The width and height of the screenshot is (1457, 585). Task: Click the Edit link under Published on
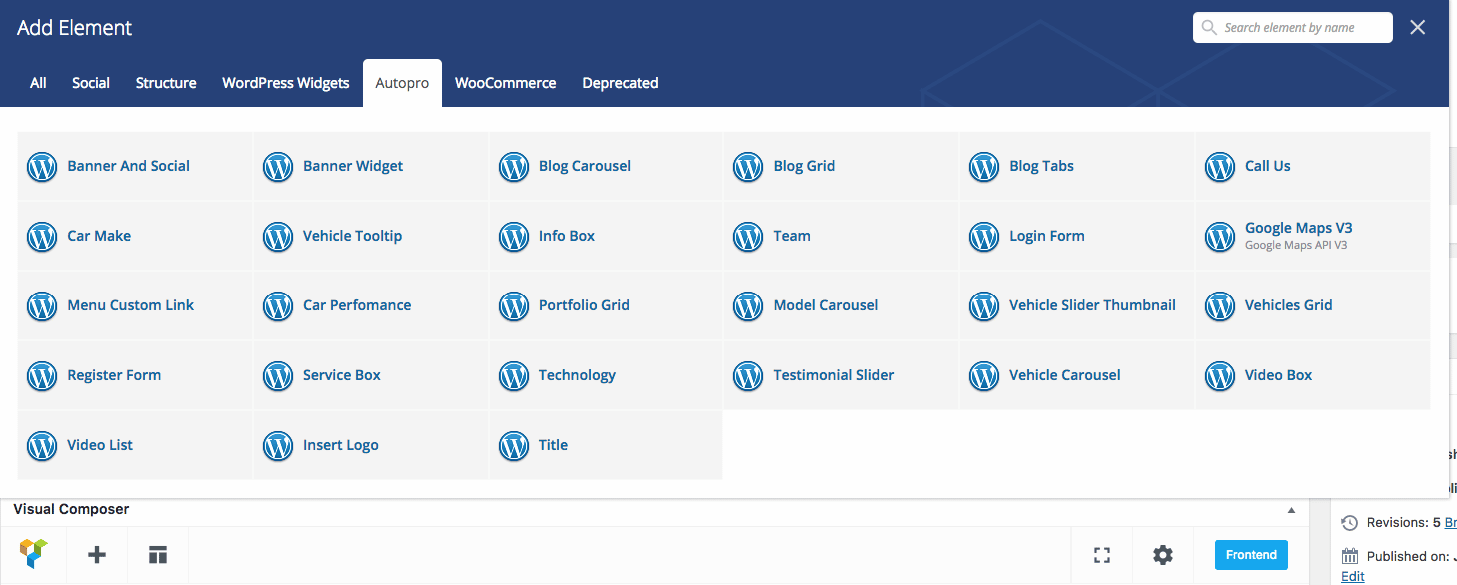click(x=1352, y=576)
